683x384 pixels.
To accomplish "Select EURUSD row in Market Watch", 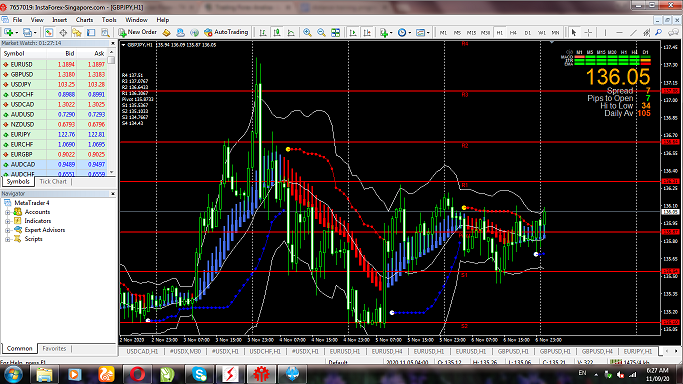I will pos(54,64).
